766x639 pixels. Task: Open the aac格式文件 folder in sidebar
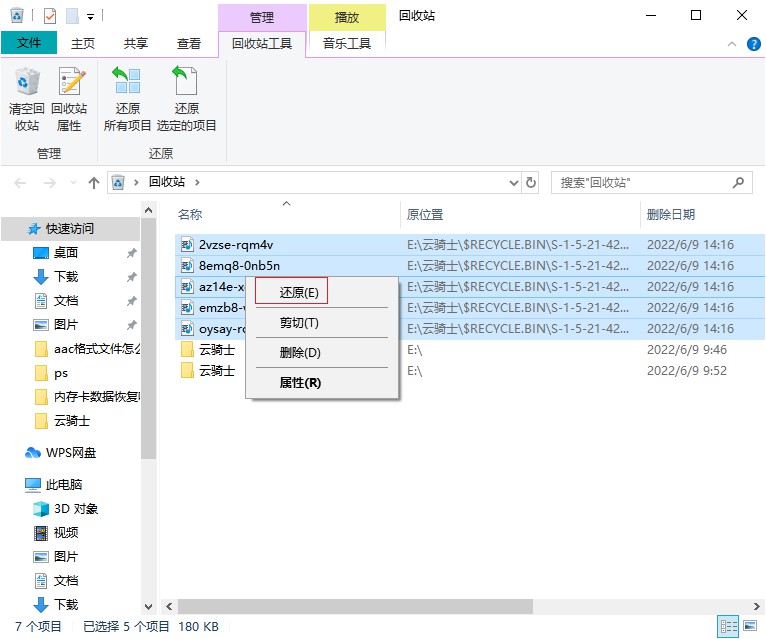(x=97, y=349)
